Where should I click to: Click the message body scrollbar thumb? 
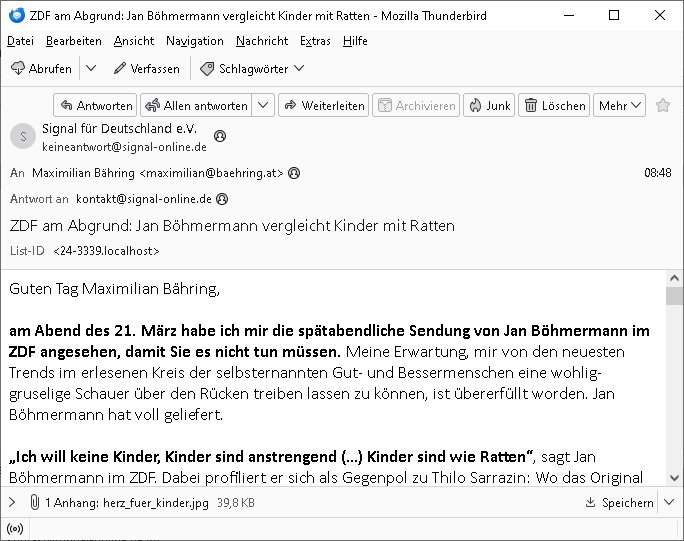[x=674, y=296]
